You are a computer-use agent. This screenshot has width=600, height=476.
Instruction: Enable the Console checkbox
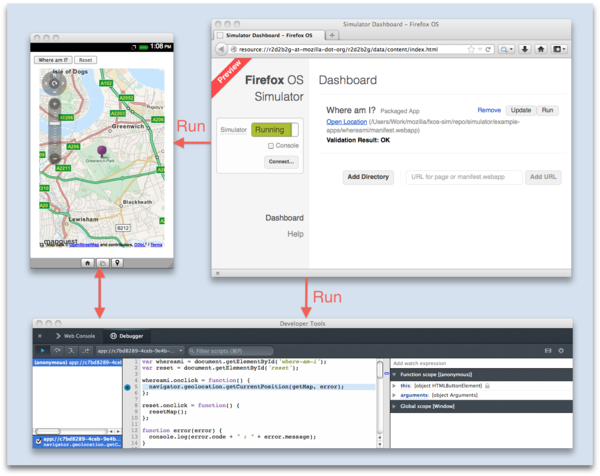coord(270,146)
